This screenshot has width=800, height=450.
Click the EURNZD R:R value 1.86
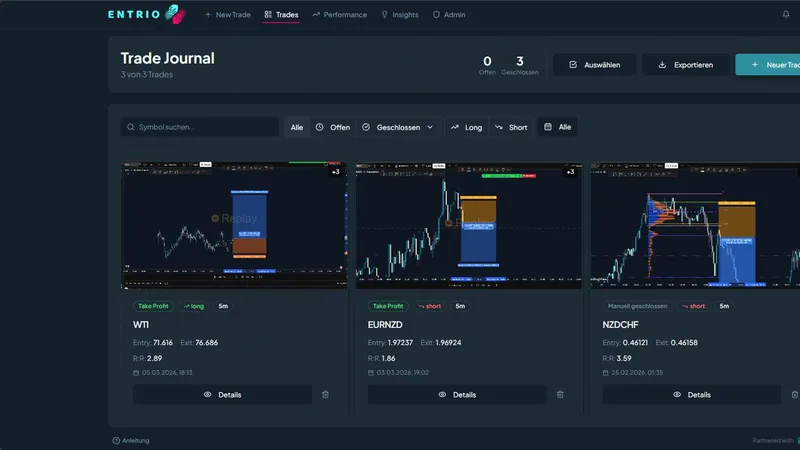[388, 358]
